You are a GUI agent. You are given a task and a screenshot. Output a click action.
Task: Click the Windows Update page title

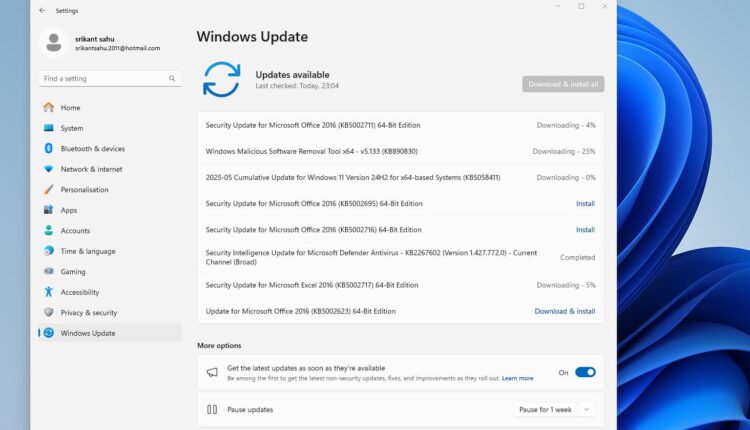pyautogui.click(x=252, y=37)
